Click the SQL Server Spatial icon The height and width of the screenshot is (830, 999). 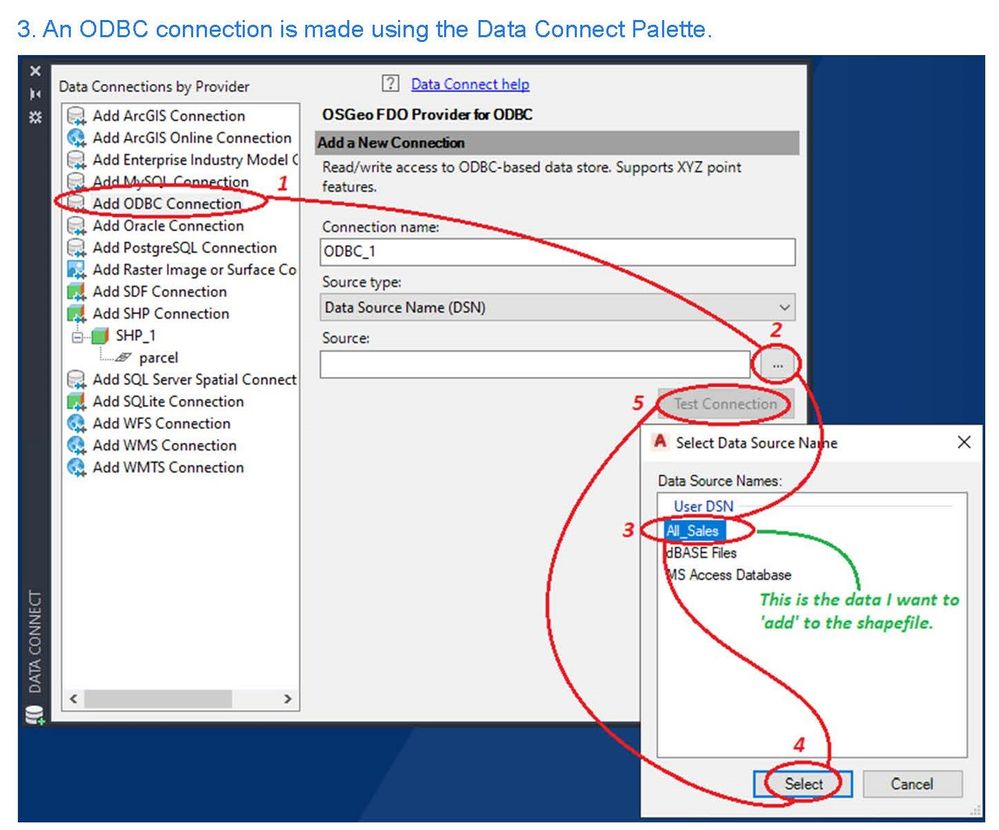point(76,380)
